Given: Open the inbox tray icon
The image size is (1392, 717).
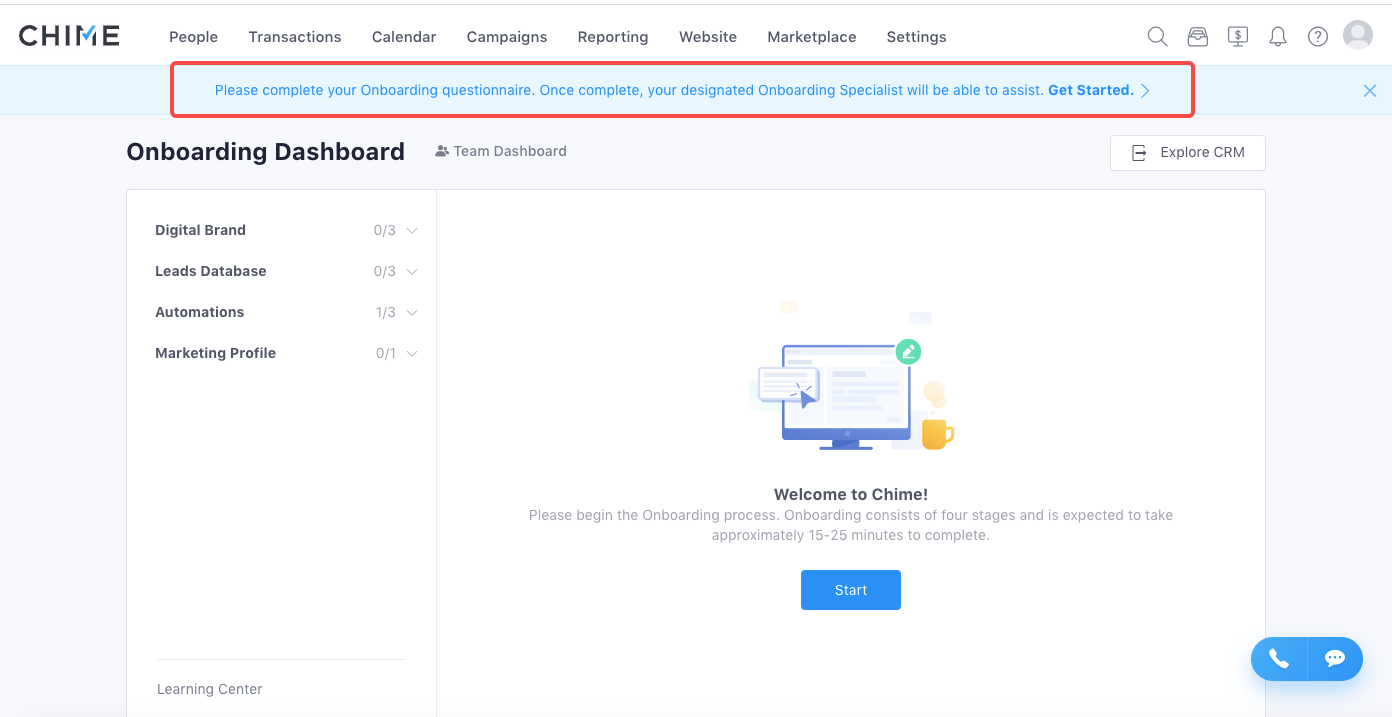Looking at the screenshot, I should [x=1198, y=36].
